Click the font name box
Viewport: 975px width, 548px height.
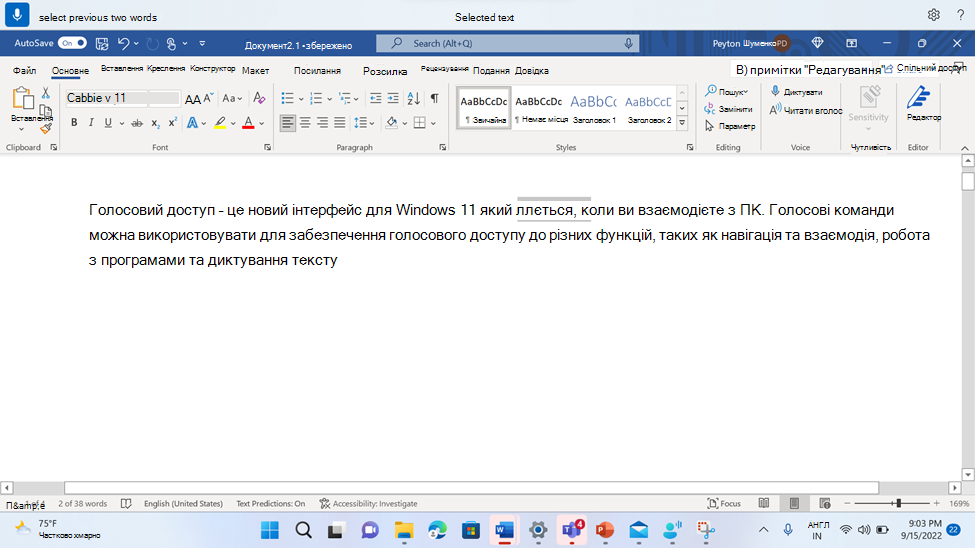click(107, 98)
